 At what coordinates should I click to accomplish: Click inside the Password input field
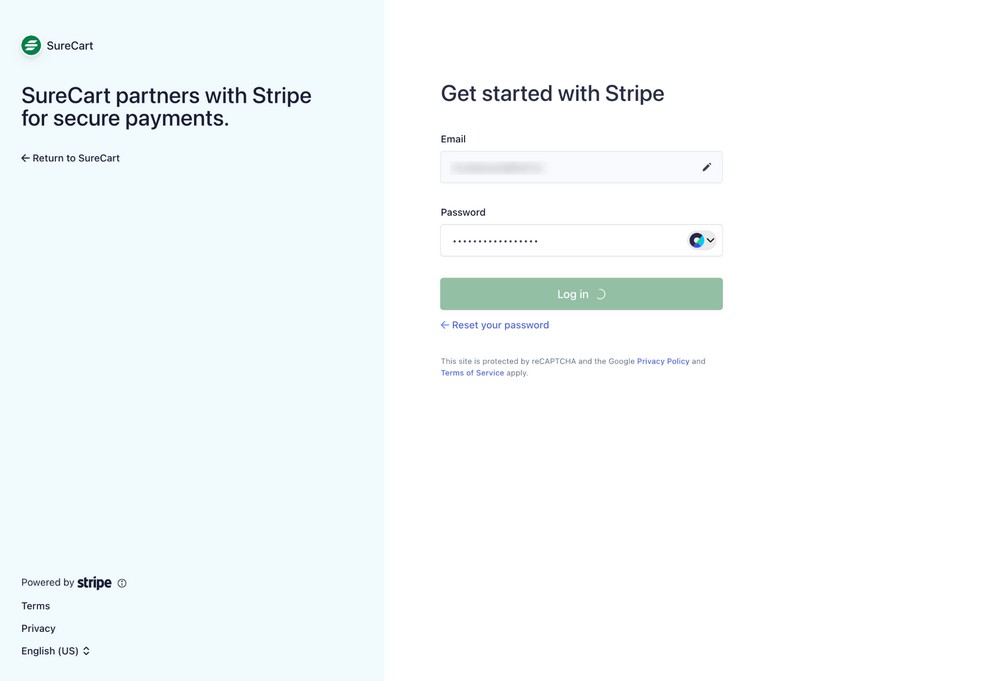560,240
